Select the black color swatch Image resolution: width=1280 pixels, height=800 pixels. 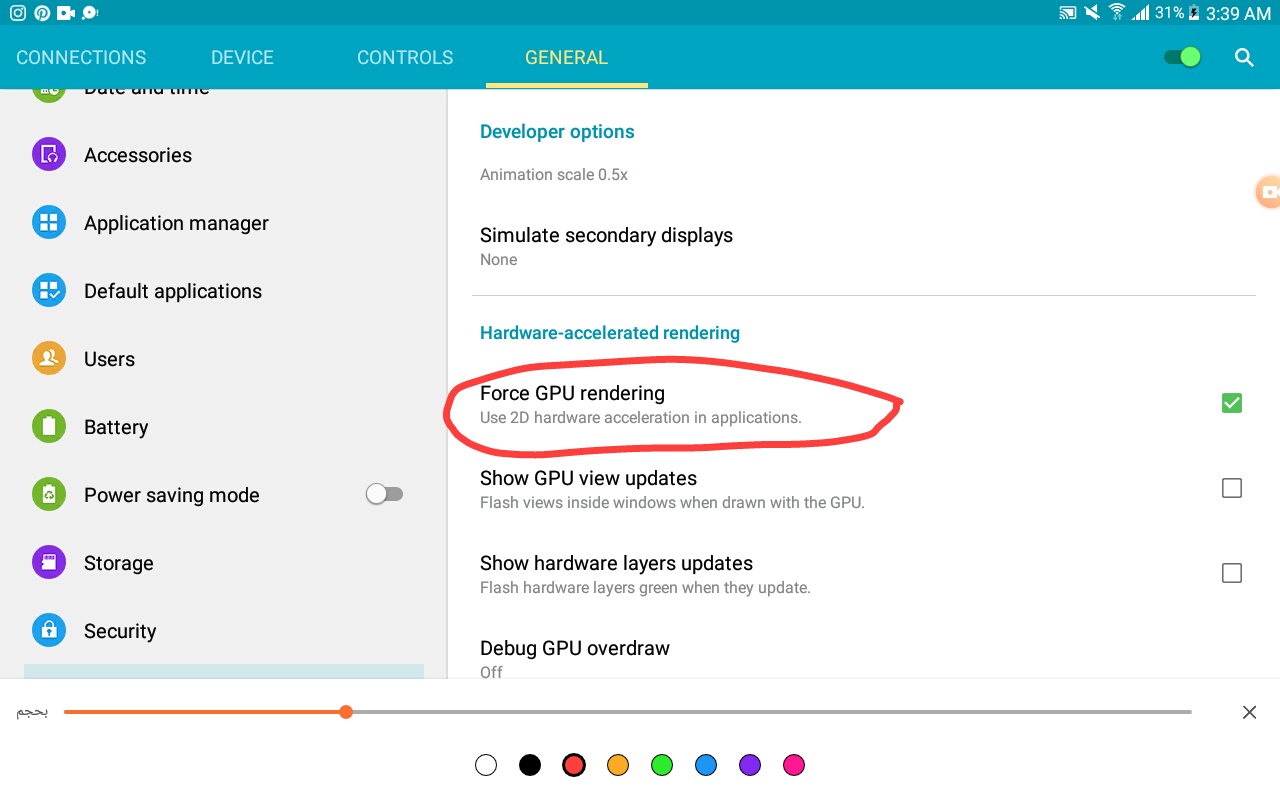[x=530, y=765]
